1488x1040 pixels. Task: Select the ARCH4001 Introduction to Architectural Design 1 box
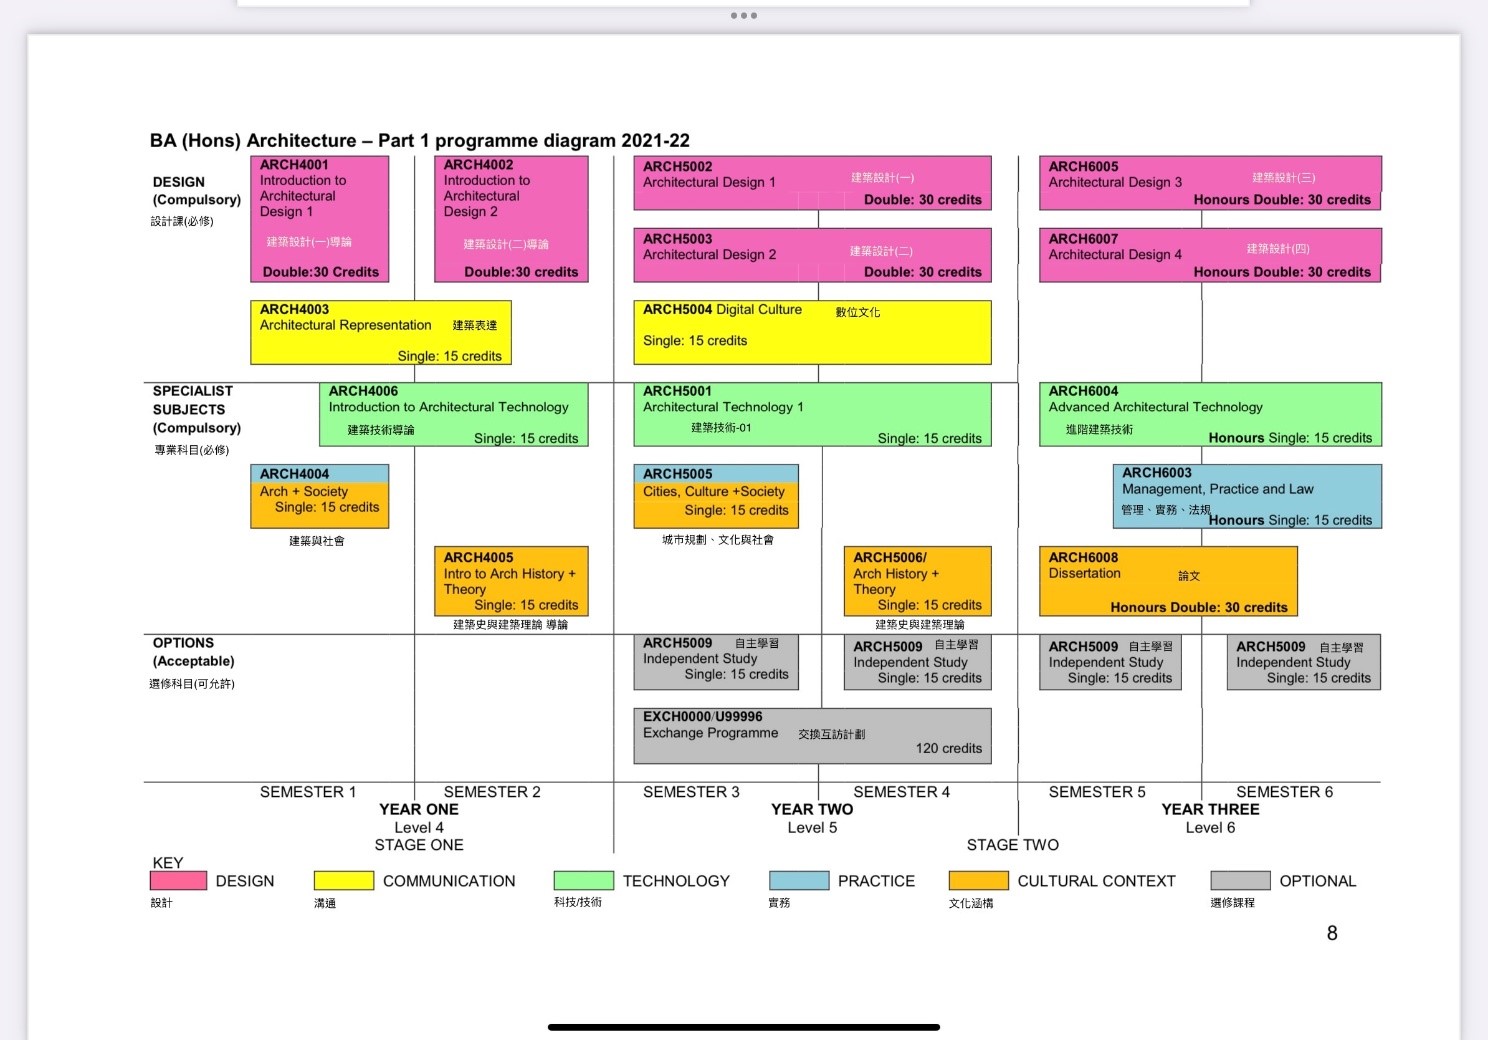[x=319, y=219]
